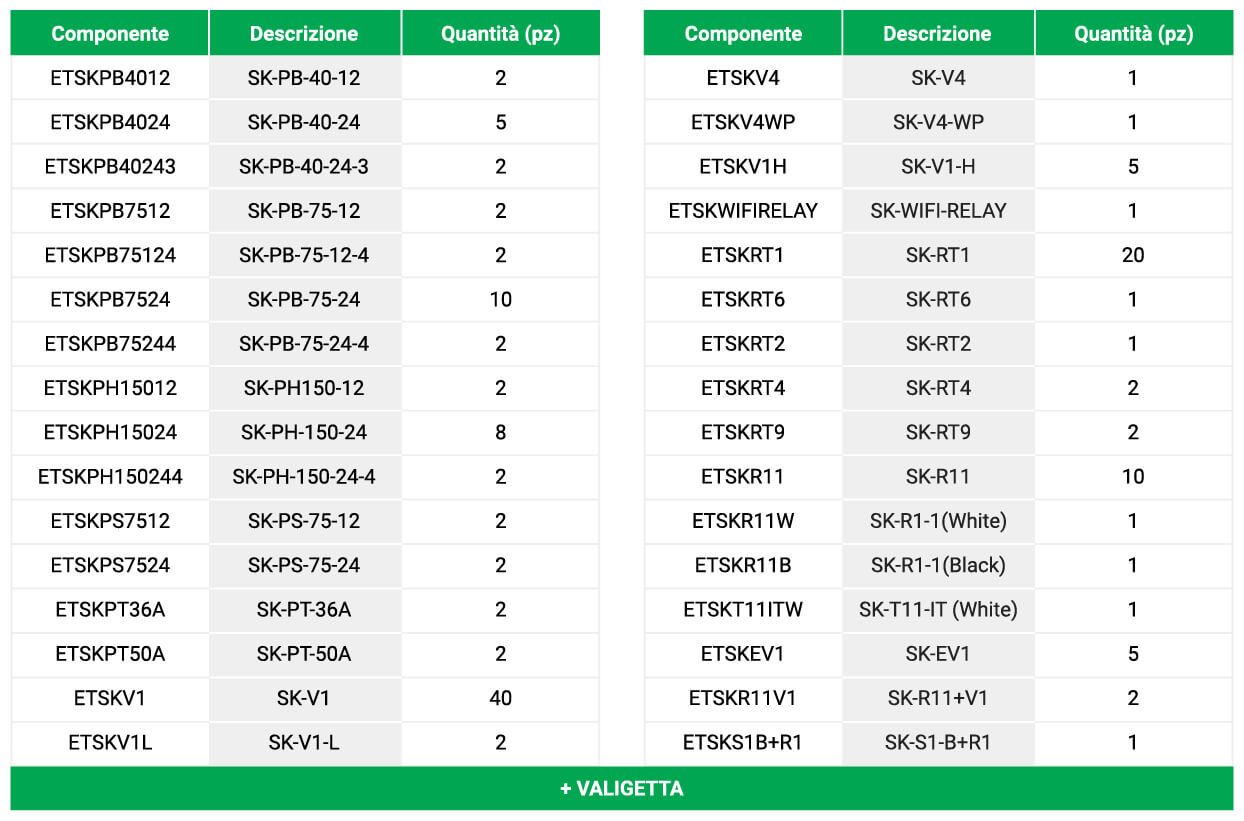Viewport: 1244px width, 821px height.
Task: Click the ETSKRT9 component cell
Action: pyautogui.click(x=743, y=432)
